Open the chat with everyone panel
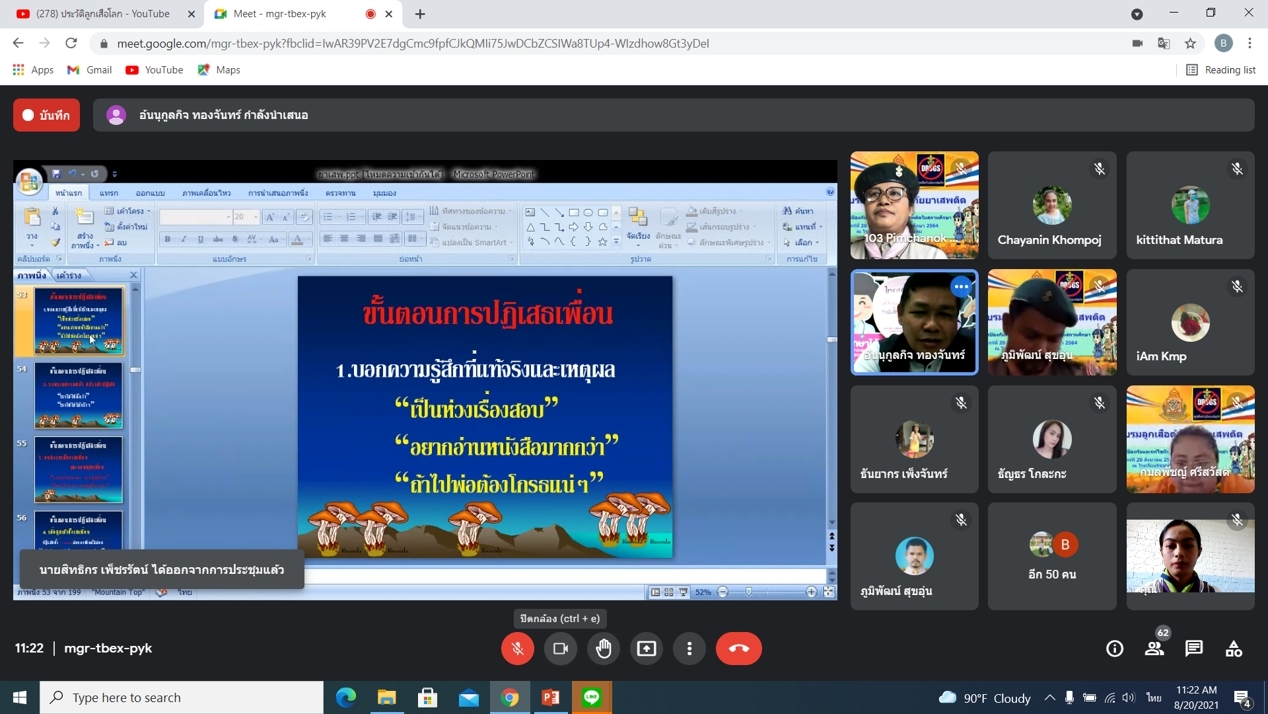The image size is (1268, 714). point(1194,648)
